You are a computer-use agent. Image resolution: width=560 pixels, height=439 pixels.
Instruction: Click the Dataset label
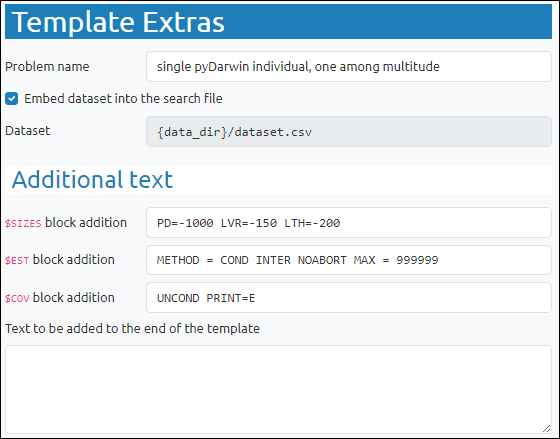(28, 131)
